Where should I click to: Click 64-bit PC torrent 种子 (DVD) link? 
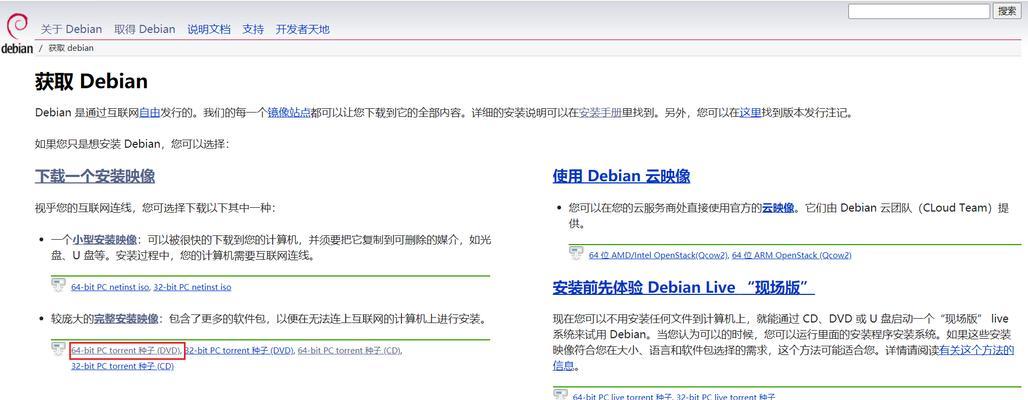pyautogui.click(x=126, y=351)
